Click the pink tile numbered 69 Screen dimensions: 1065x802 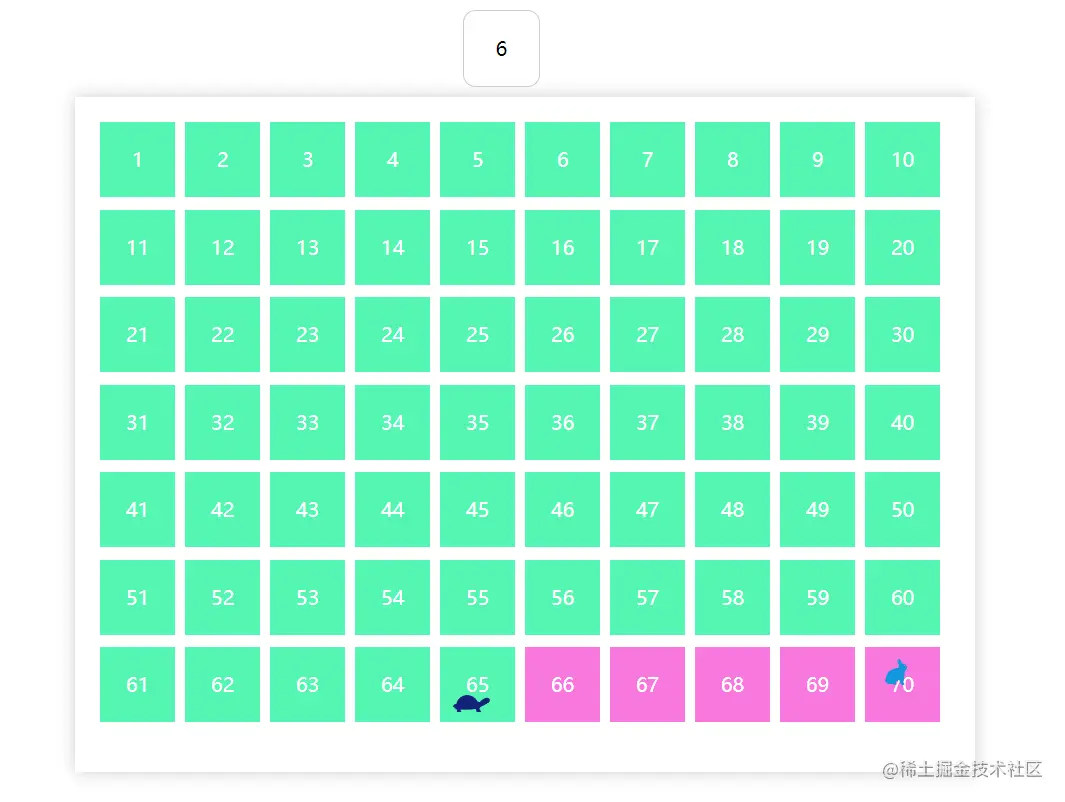point(817,684)
